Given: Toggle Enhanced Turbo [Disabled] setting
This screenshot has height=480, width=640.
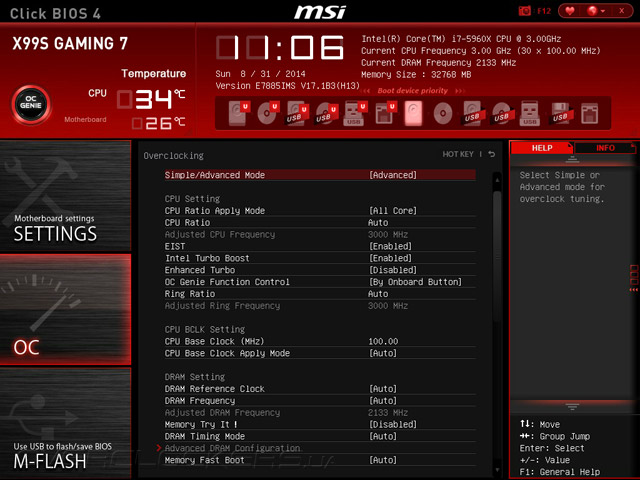Looking at the screenshot, I should tap(393, 270).
